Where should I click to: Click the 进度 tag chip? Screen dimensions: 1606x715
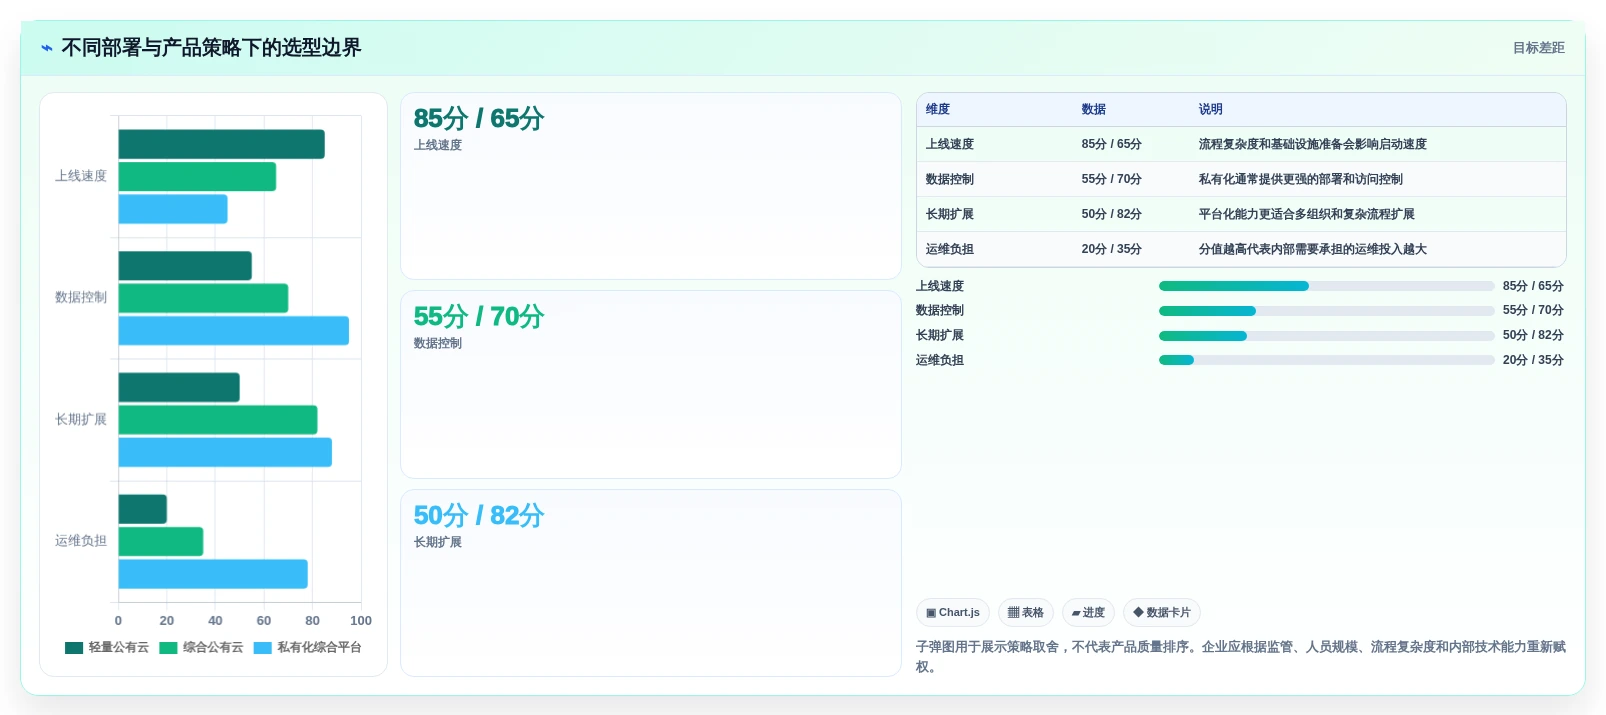tap(1088, 612)
